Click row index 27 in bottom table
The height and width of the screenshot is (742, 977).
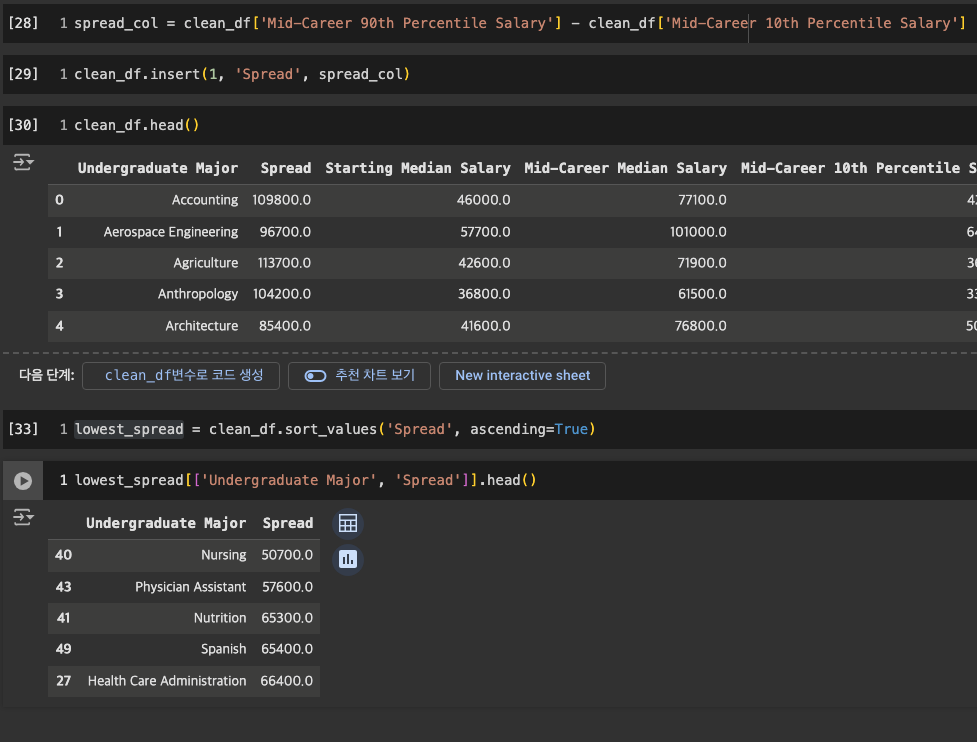pos(64,681)
